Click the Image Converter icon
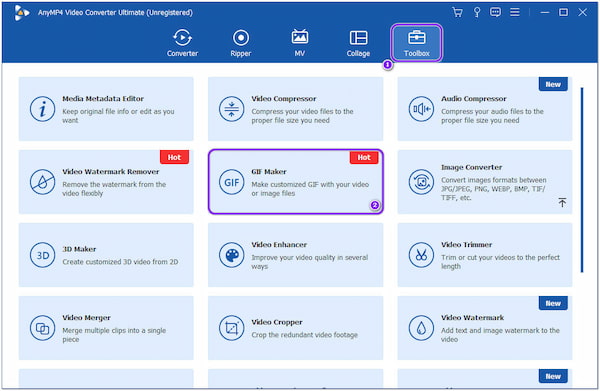This screenshot has width=600, height=391. [x=421, y=182]
